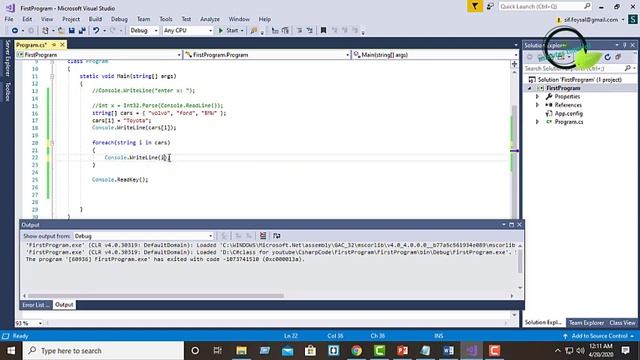The image size is (640, 360).
Task: Click the Open File folder icon
Action: click(61, 31)
